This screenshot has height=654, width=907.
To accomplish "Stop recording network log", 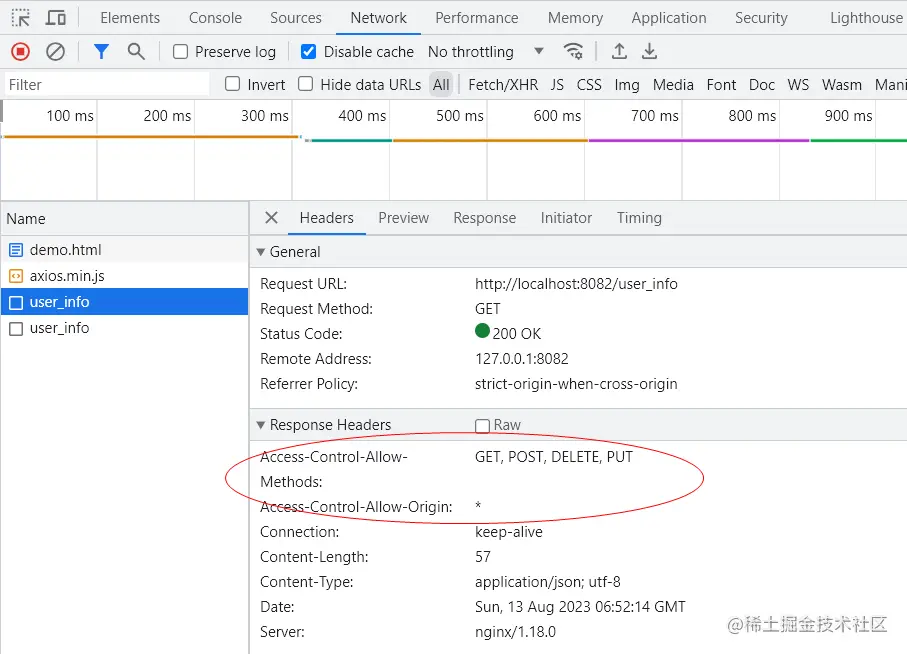I will 20,52.
